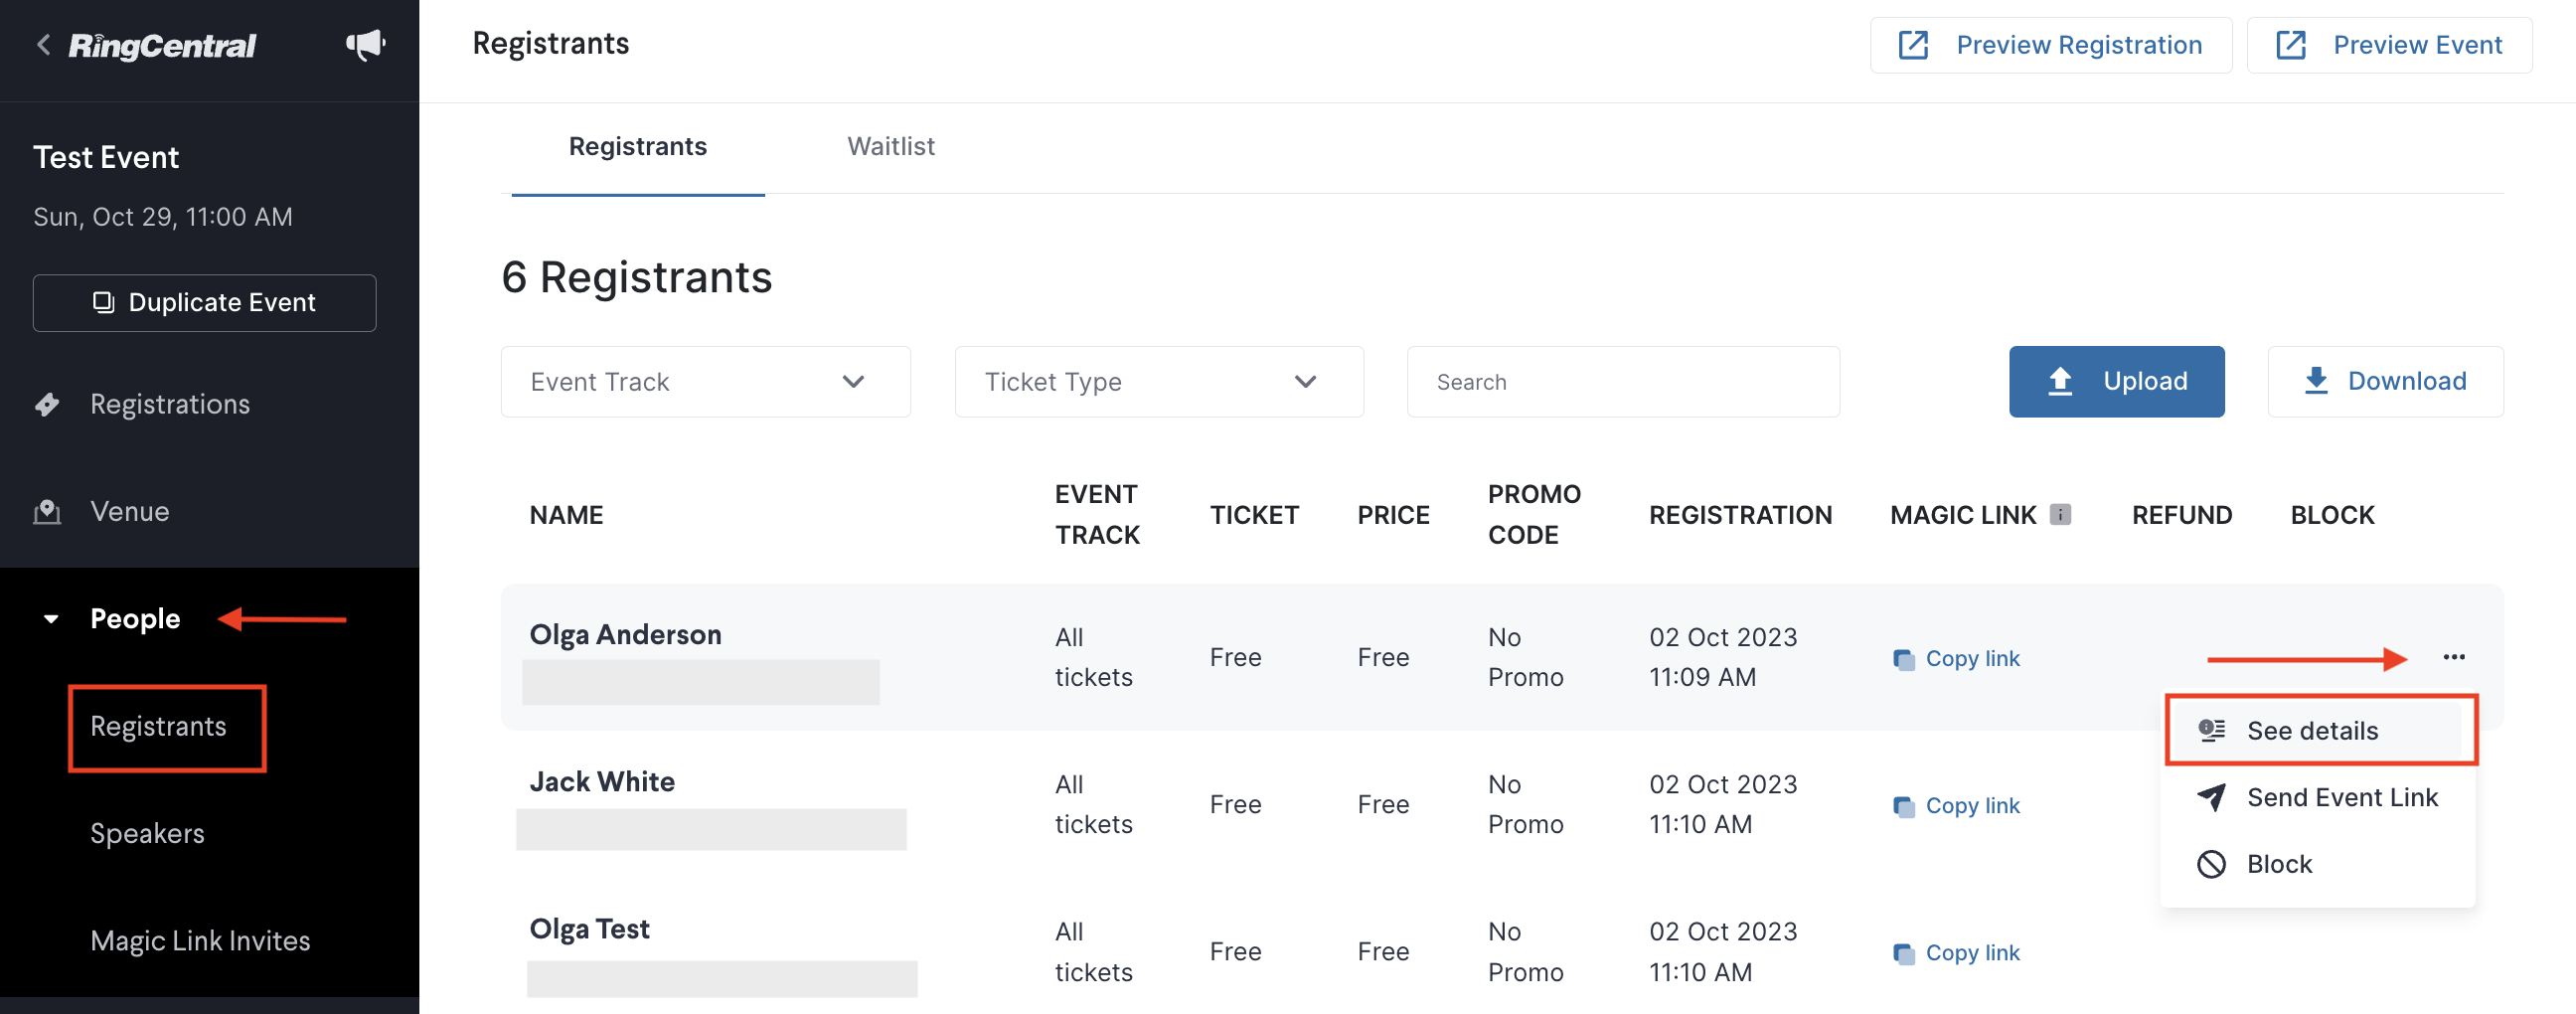Click the Magic Link info icon
The image size is (2576, 1014).
pyautogui.click(x=2060, y=514)
